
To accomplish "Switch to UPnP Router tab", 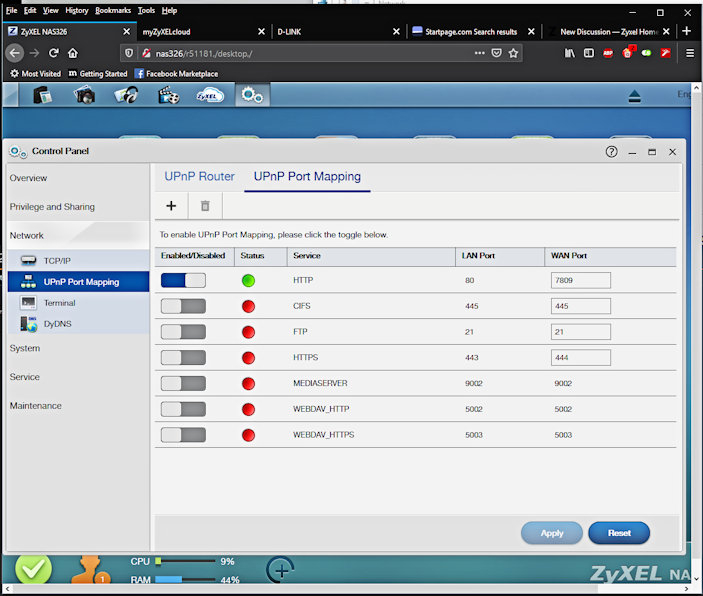I will (x=200, y=177).
